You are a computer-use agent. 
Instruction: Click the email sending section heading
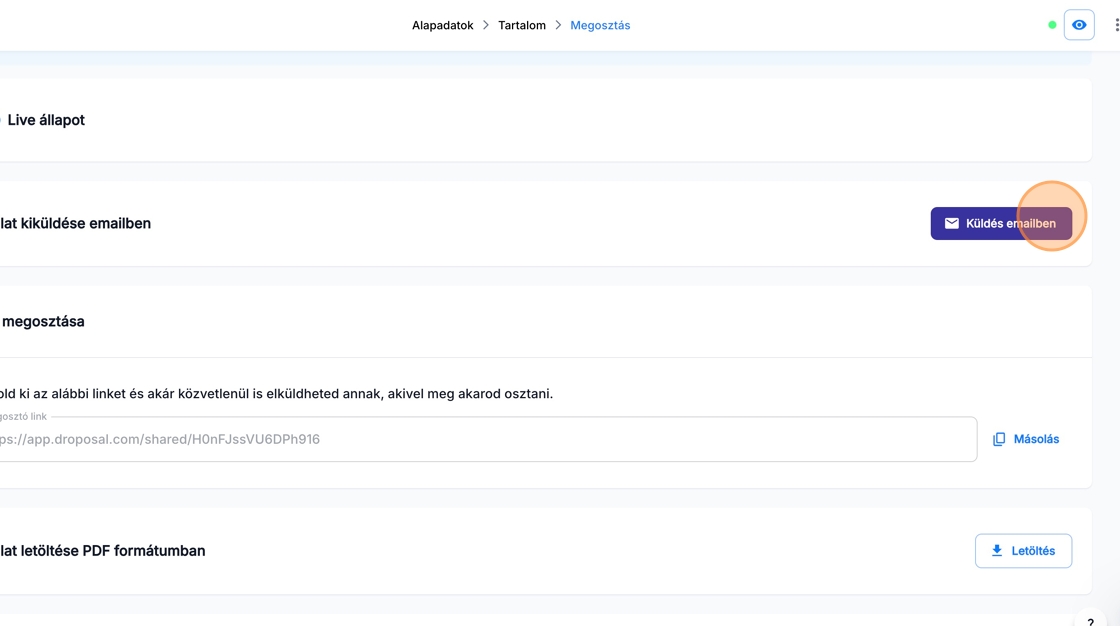(x=75, y=224)
